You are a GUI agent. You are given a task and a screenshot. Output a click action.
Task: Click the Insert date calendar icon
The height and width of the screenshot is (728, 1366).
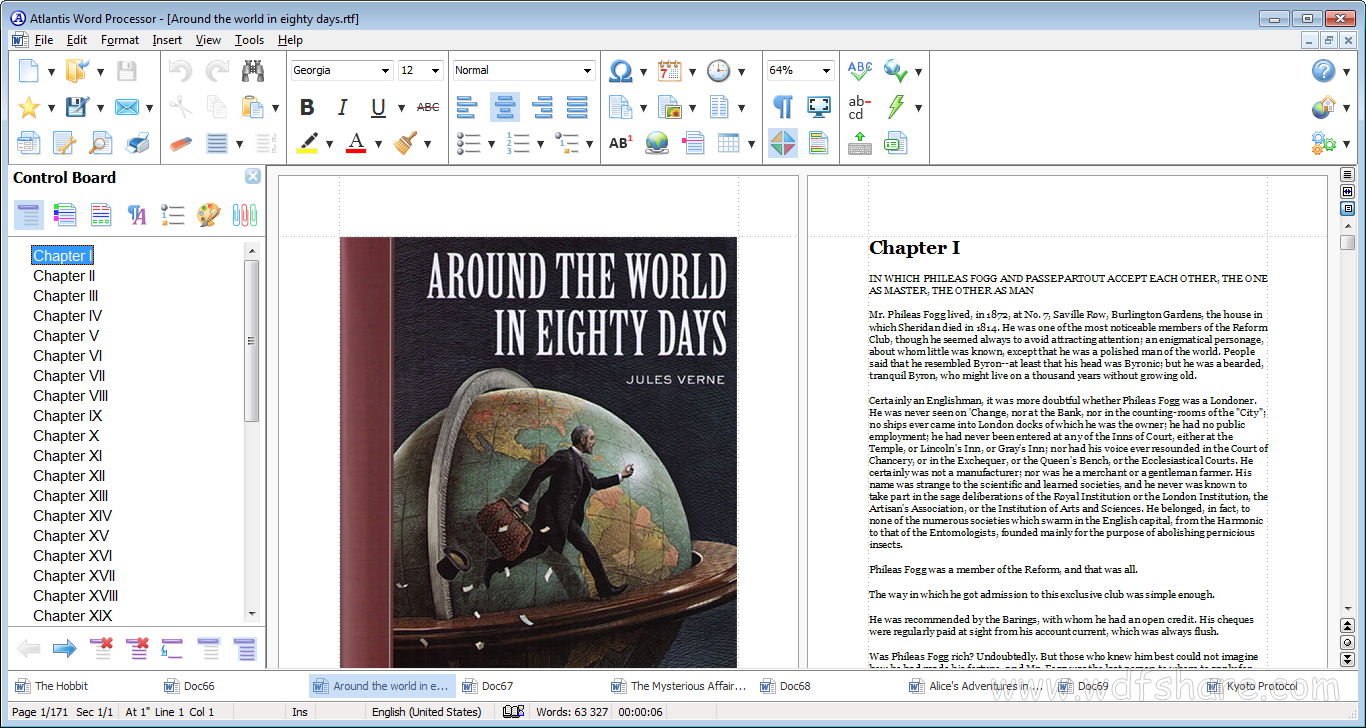pos(669,71)
